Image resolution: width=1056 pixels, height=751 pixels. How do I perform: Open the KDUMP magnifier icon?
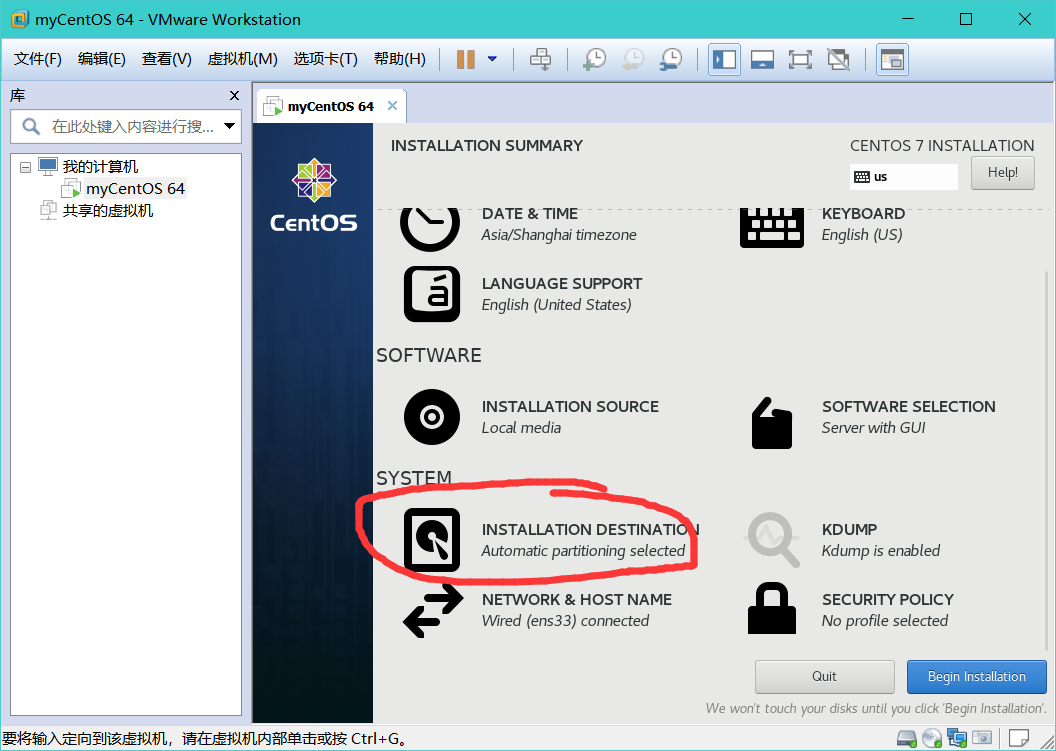(773, 540)
